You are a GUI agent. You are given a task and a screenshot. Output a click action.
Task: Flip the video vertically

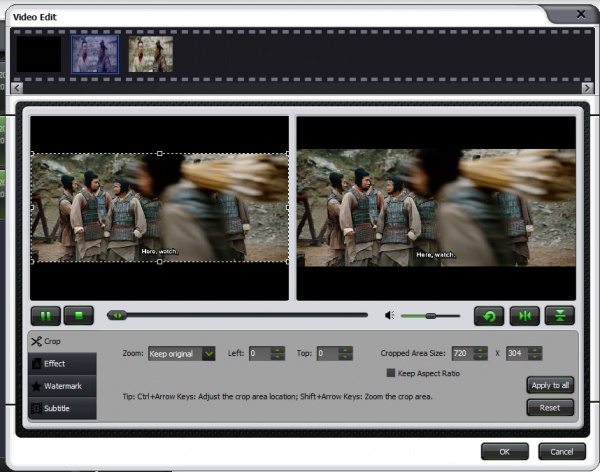click(560, 316)
